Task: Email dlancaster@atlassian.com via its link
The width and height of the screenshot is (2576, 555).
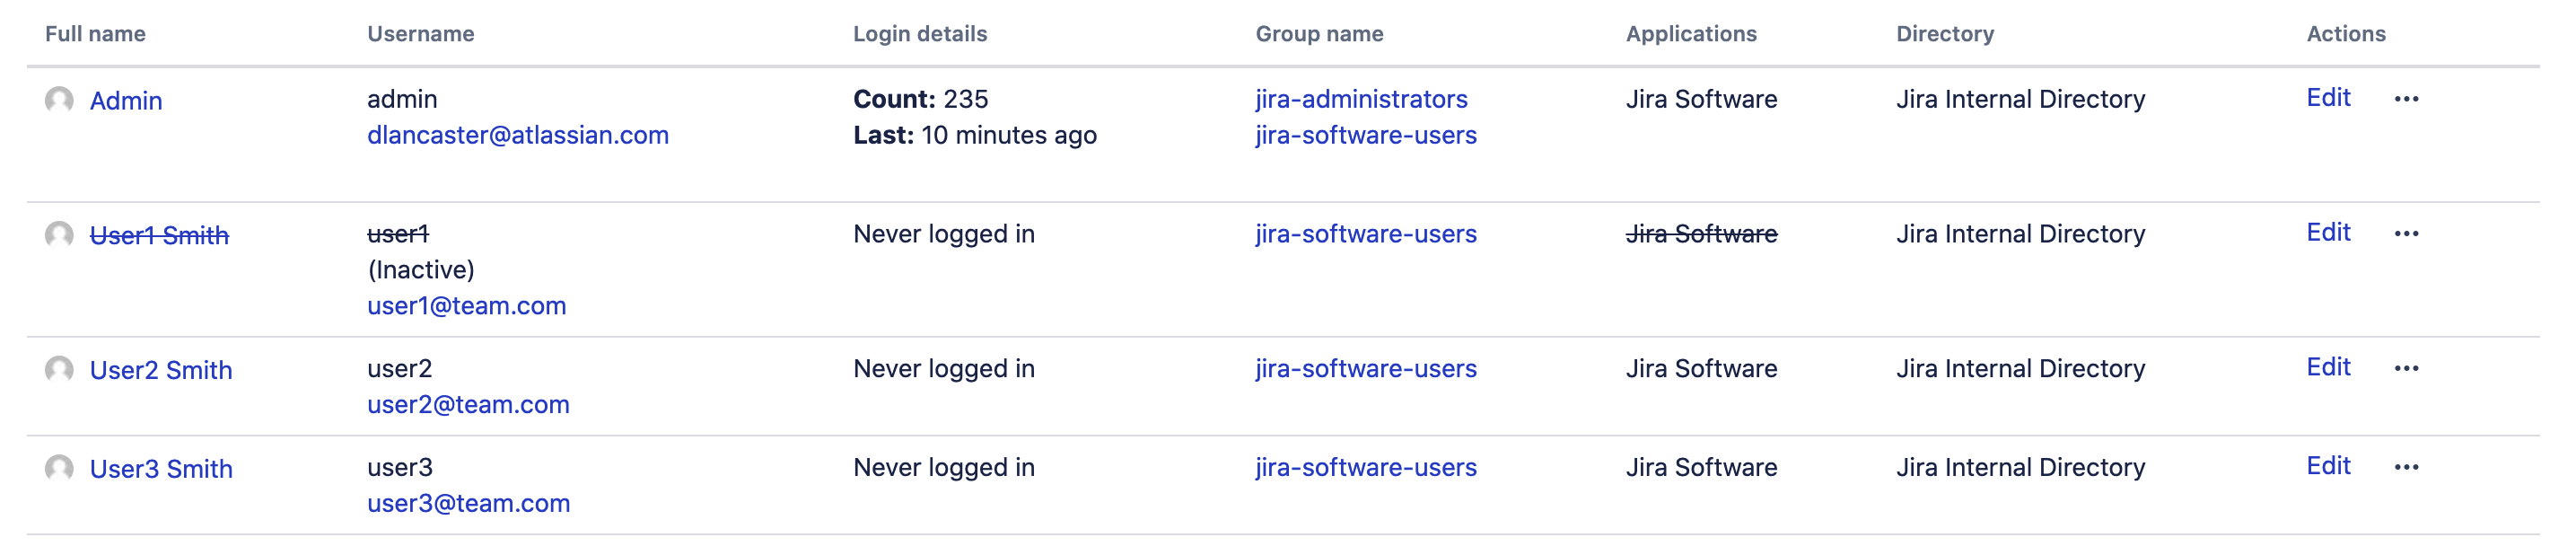Action: 518,135
